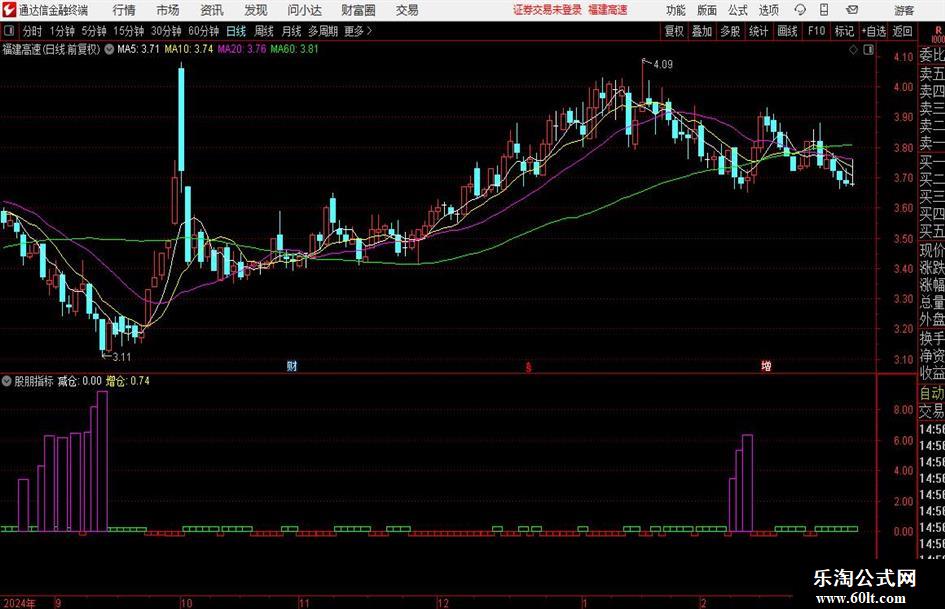Switch to the 5分钟 period tab
945x609 pixels.
click(94, 31)
